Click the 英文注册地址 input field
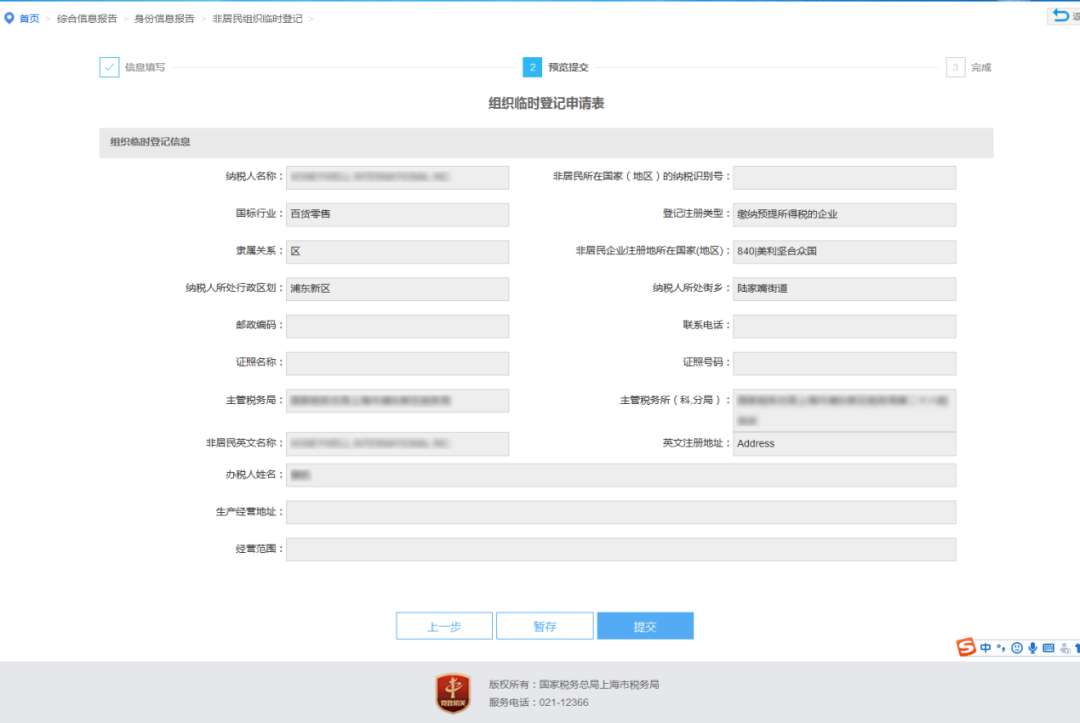 pos(845,443)
